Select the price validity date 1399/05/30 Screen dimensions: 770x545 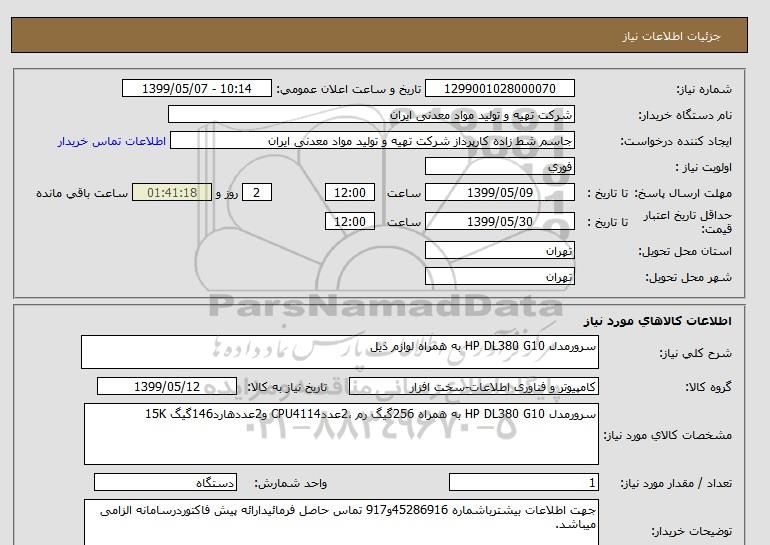(499, 221)
